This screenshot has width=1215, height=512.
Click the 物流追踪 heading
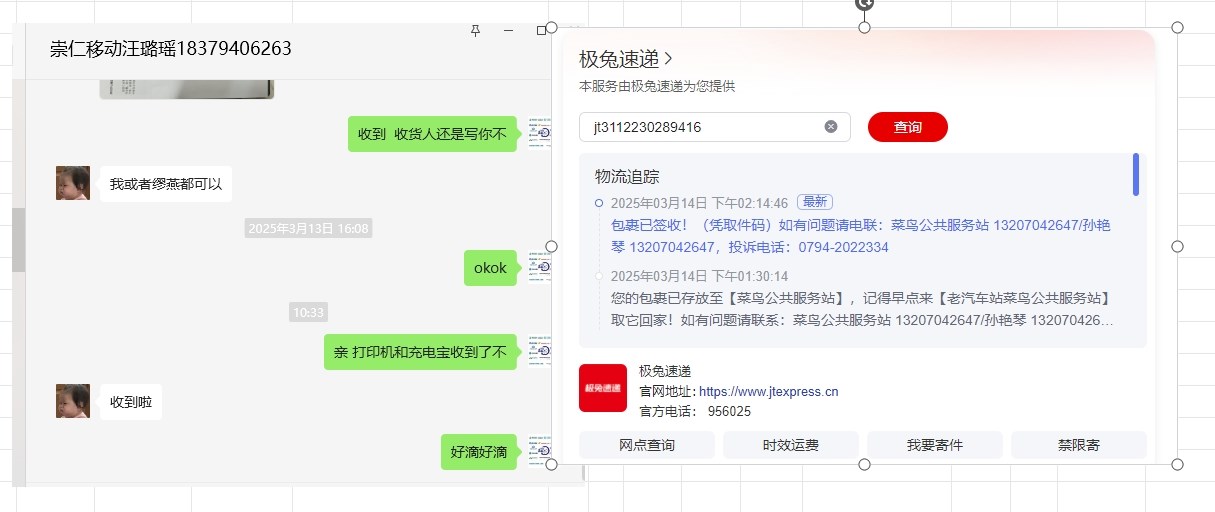point(627,177)
